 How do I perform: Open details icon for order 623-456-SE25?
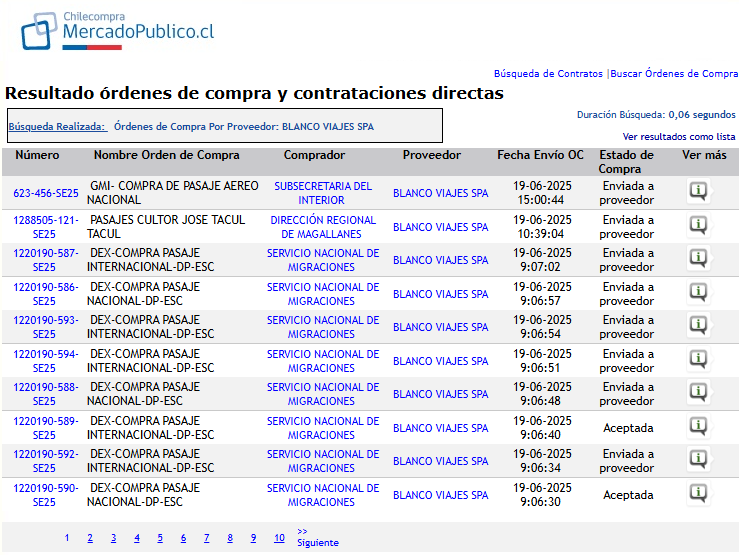coord(699,192)
